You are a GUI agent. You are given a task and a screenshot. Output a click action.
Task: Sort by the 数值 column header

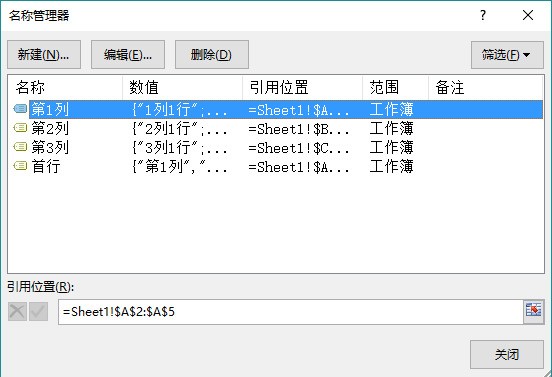[x=182, y=87]
